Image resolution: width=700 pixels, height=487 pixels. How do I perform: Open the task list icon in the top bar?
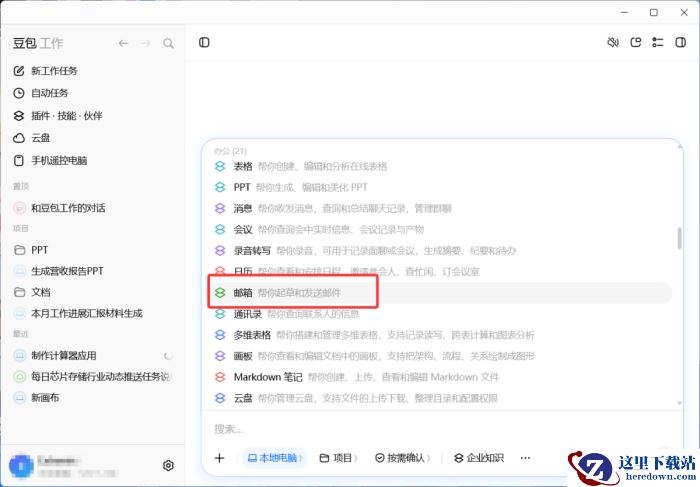click(x=658, y=42)
